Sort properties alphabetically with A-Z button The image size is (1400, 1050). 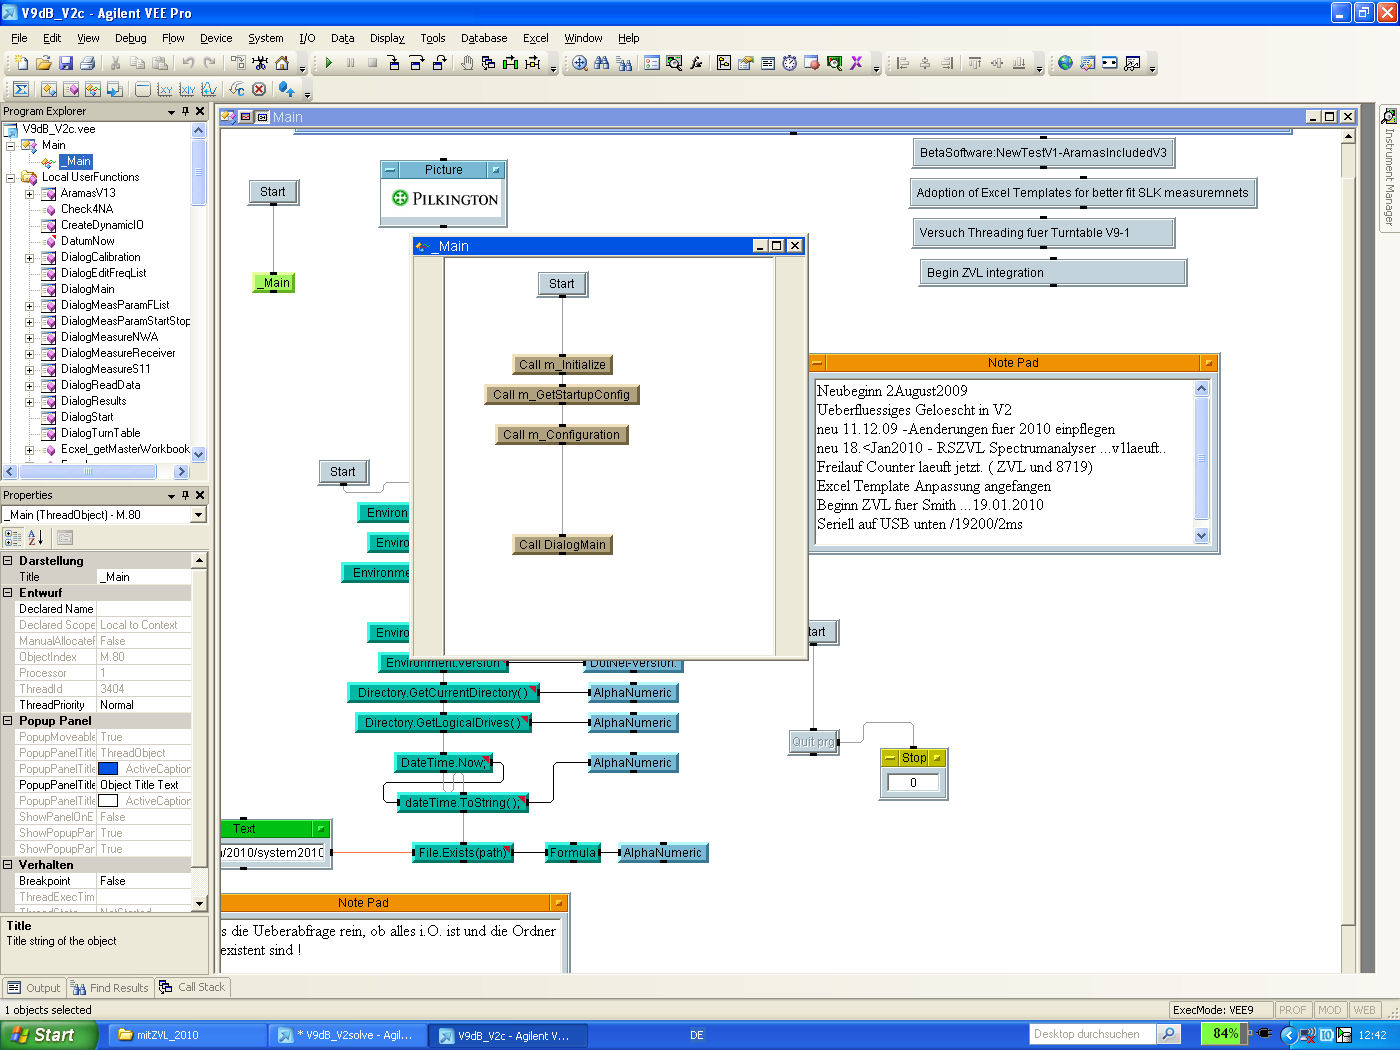(35, 538)
